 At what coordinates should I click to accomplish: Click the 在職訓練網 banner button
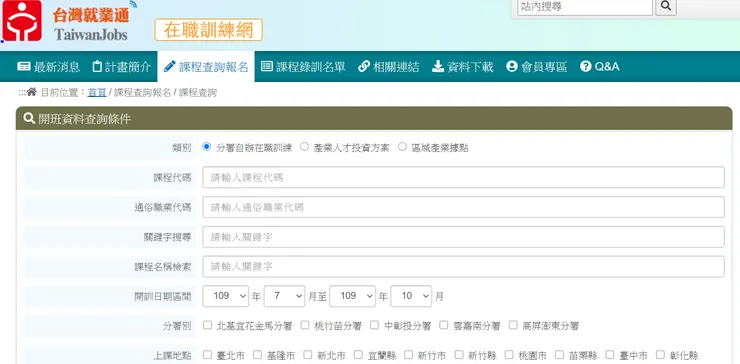[209, 30]
